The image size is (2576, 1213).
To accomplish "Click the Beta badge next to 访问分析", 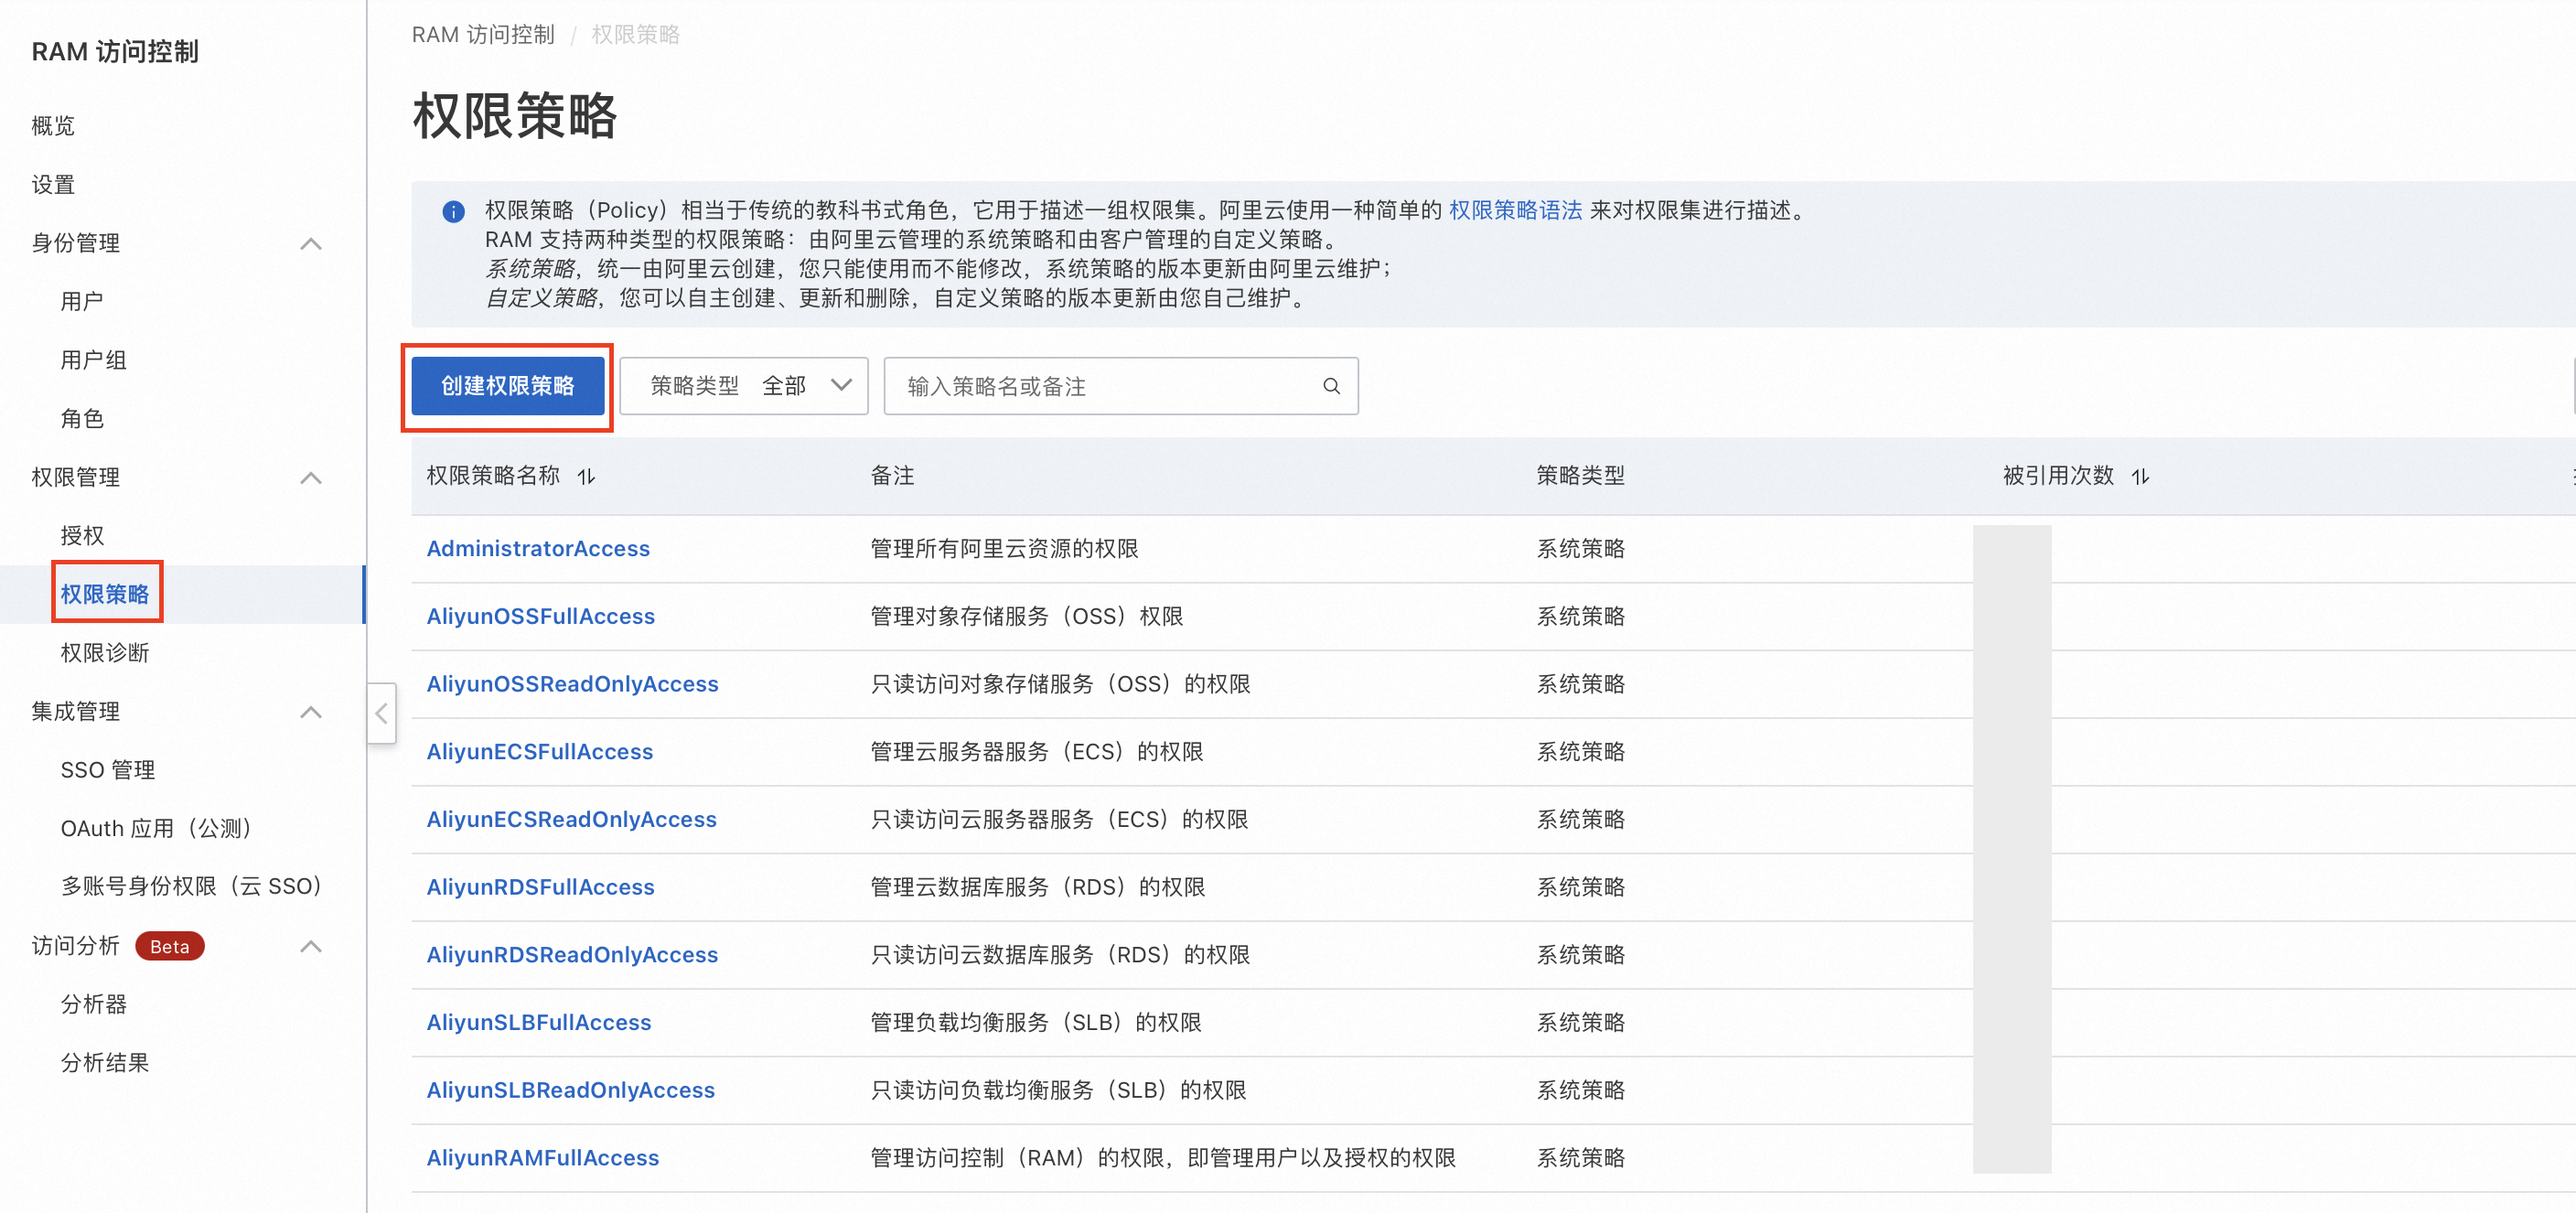I will pyautogui.click(x=170, y=946).
